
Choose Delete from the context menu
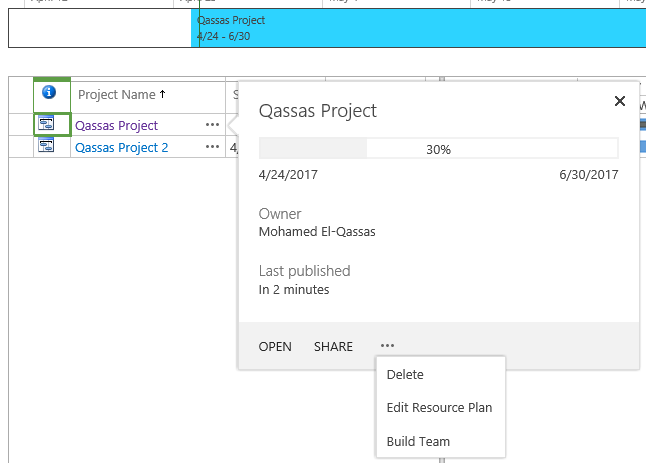tap(405, 375)
